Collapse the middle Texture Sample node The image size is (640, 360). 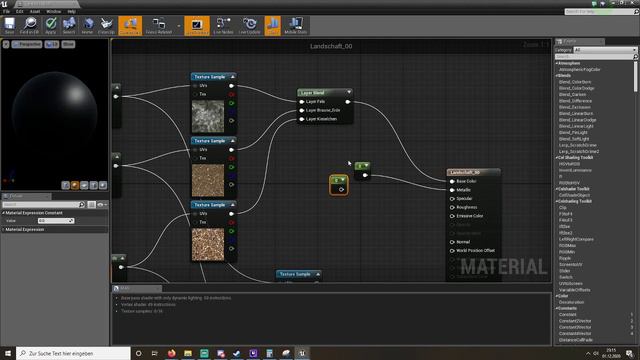coord(233,141)
